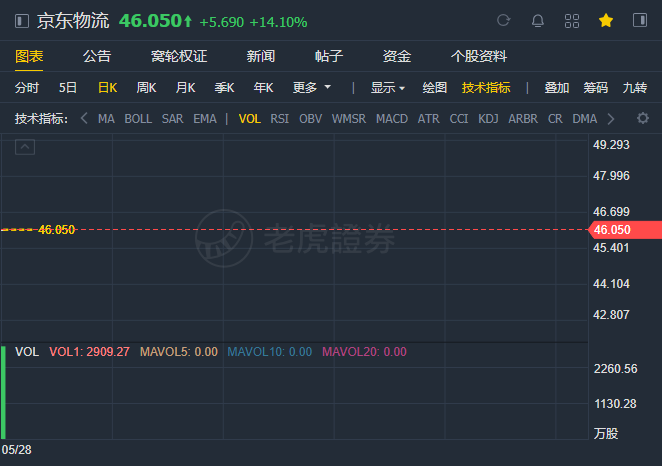Select the 5日 chart period

[68, 88]
